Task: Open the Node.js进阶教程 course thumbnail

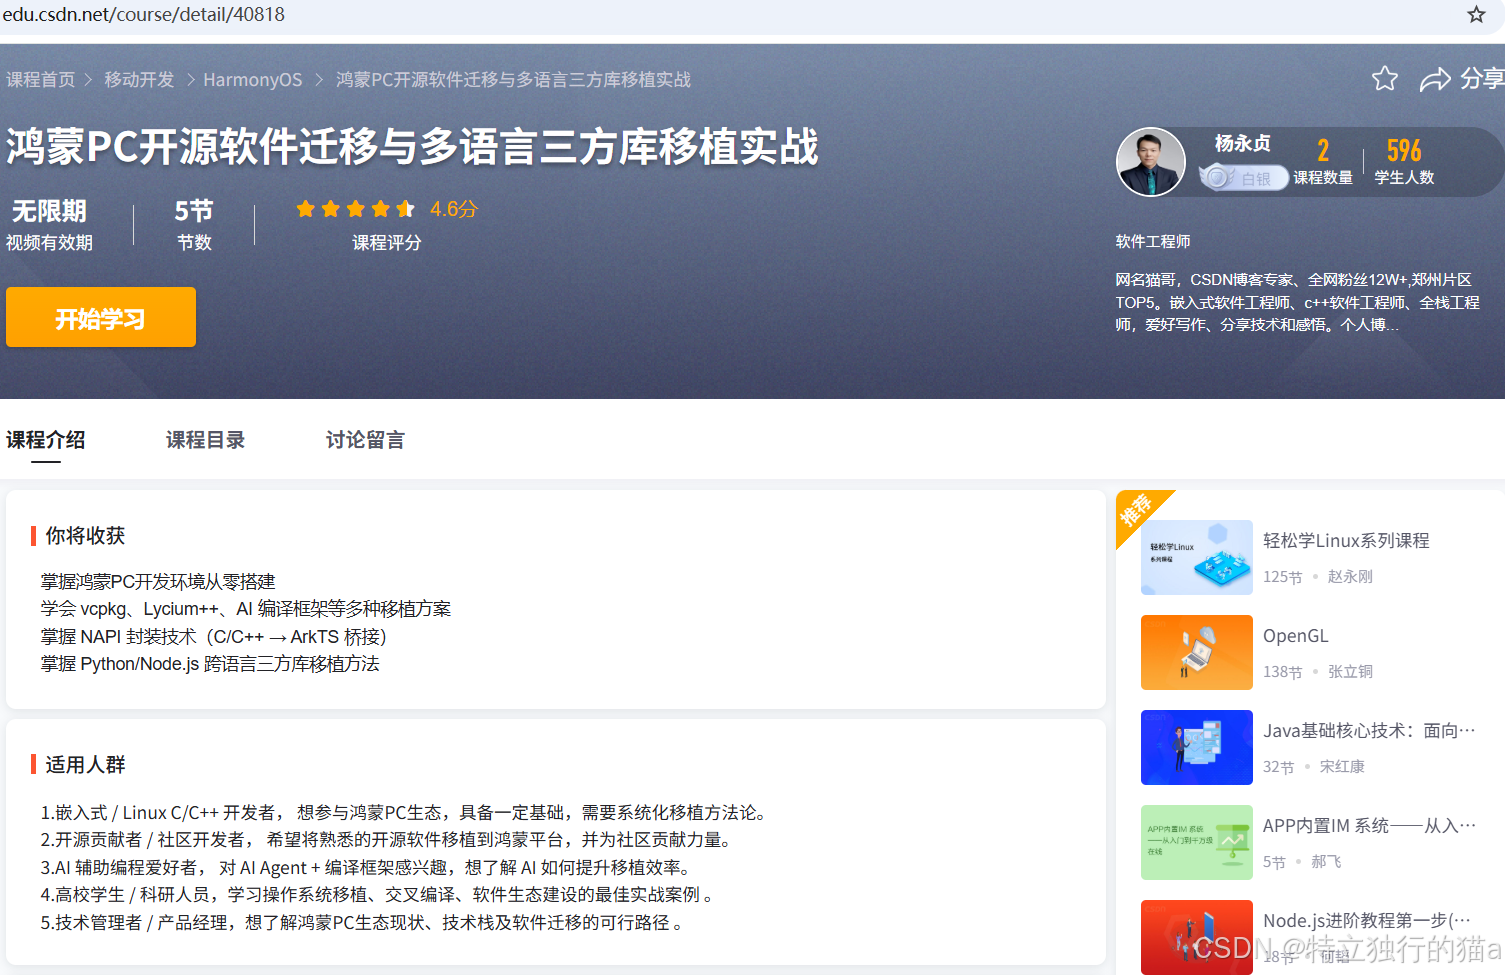Action: pyautogui.click(x=1197, y=937)
